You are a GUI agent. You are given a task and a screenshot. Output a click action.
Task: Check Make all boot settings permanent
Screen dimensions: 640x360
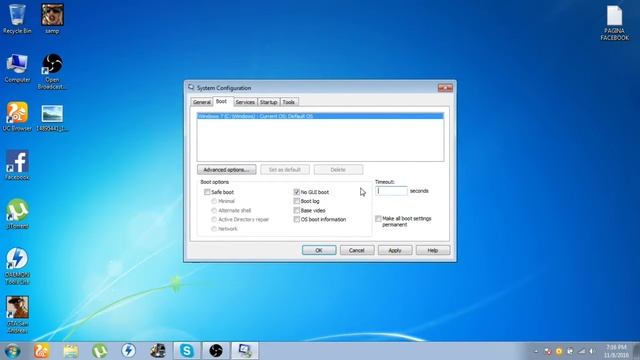[379, 219]
